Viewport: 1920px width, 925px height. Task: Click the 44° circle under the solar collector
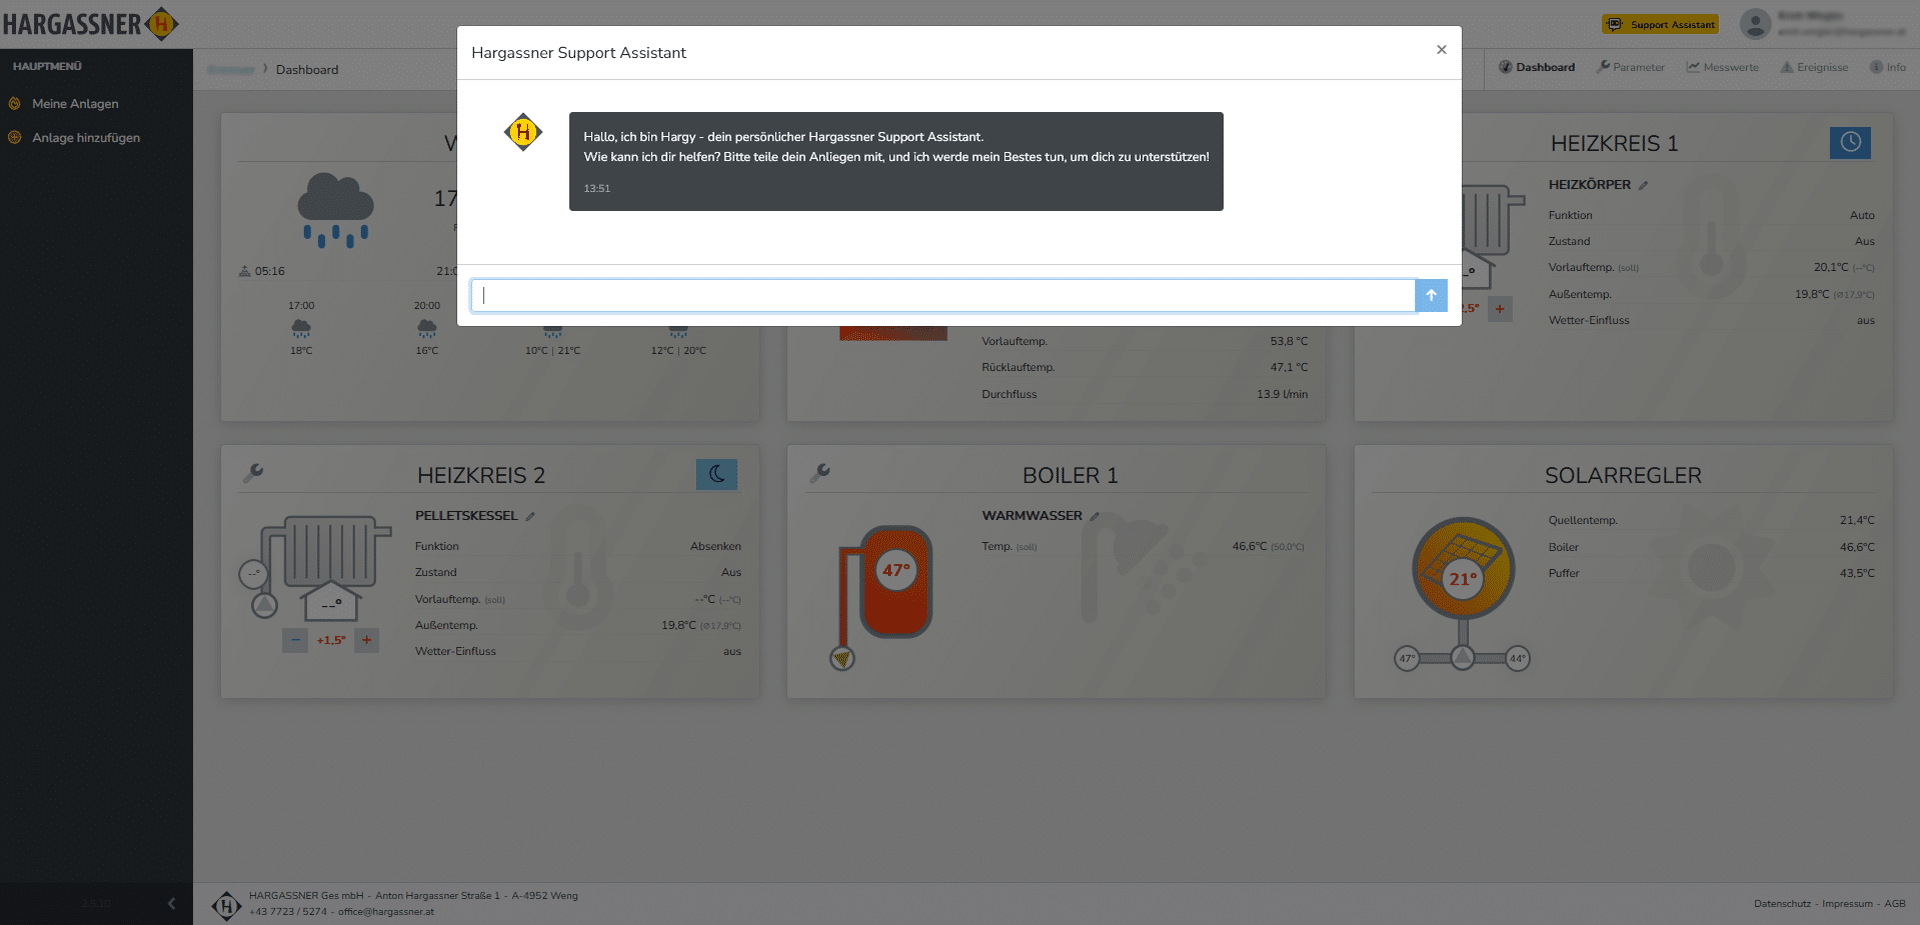click(x=1517, y=658)
